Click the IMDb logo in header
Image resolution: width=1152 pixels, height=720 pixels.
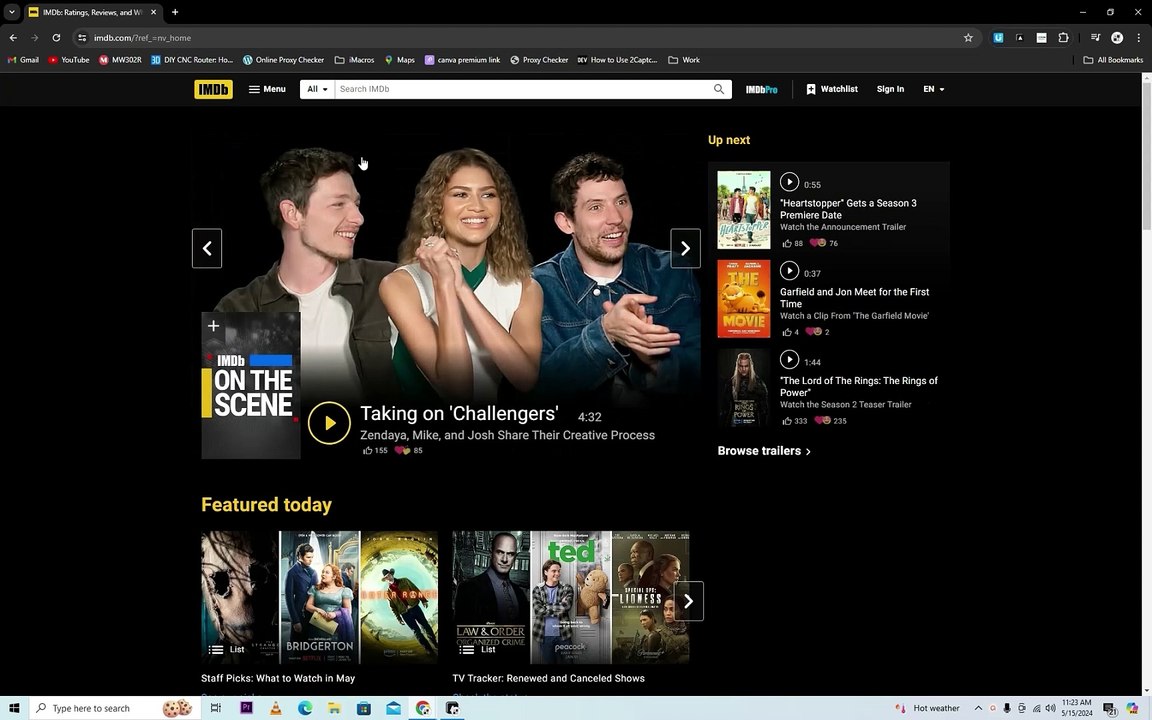(213, 89)
